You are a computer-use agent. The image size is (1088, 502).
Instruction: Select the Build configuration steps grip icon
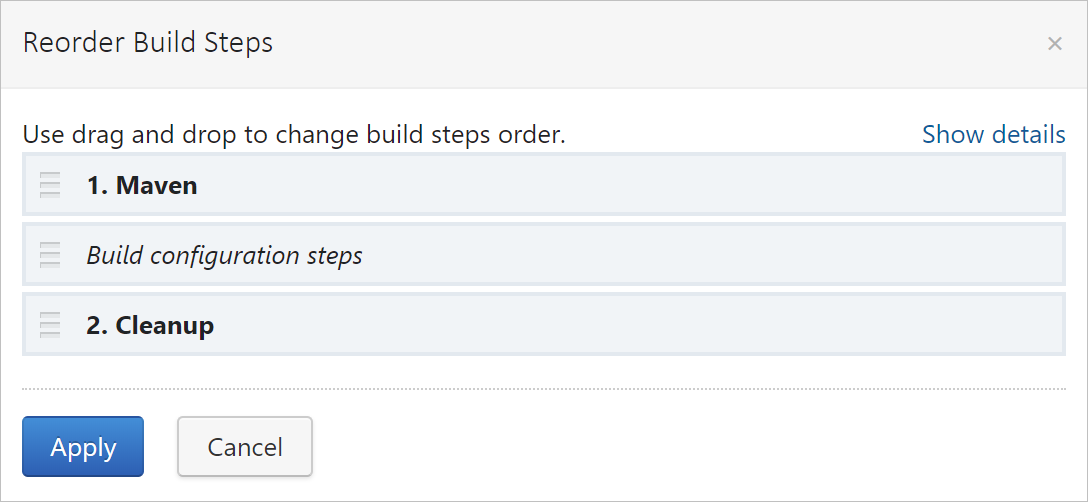point(50,255)
